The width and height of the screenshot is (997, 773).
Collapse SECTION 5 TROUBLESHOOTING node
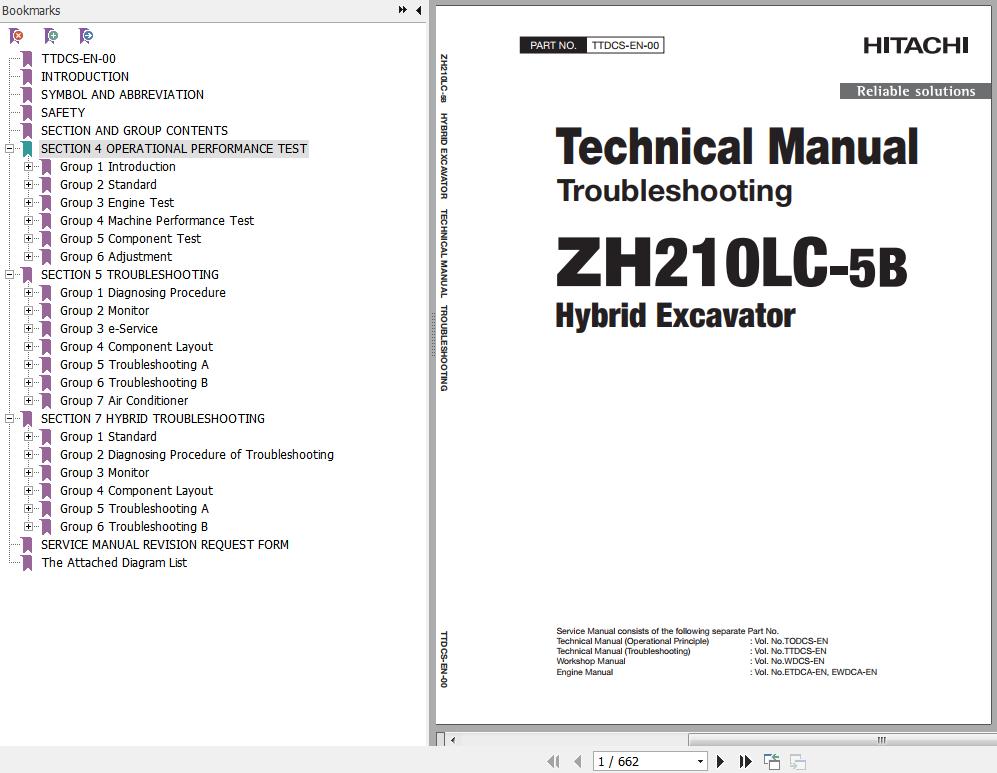pos(10,275)
